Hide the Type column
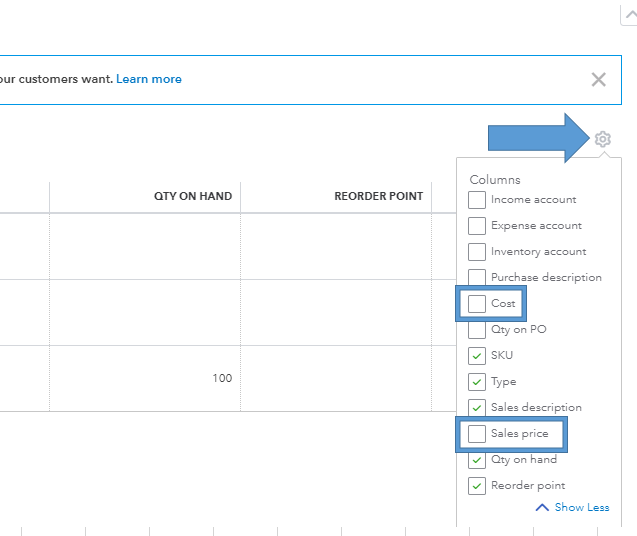The height and width of the screenshot is (536, 637). tap(477, 381)
